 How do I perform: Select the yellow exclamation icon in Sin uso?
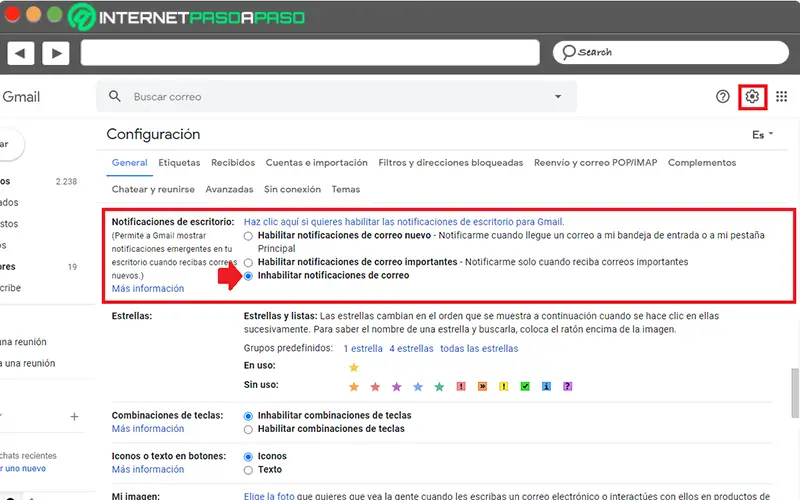click(504, 386)
